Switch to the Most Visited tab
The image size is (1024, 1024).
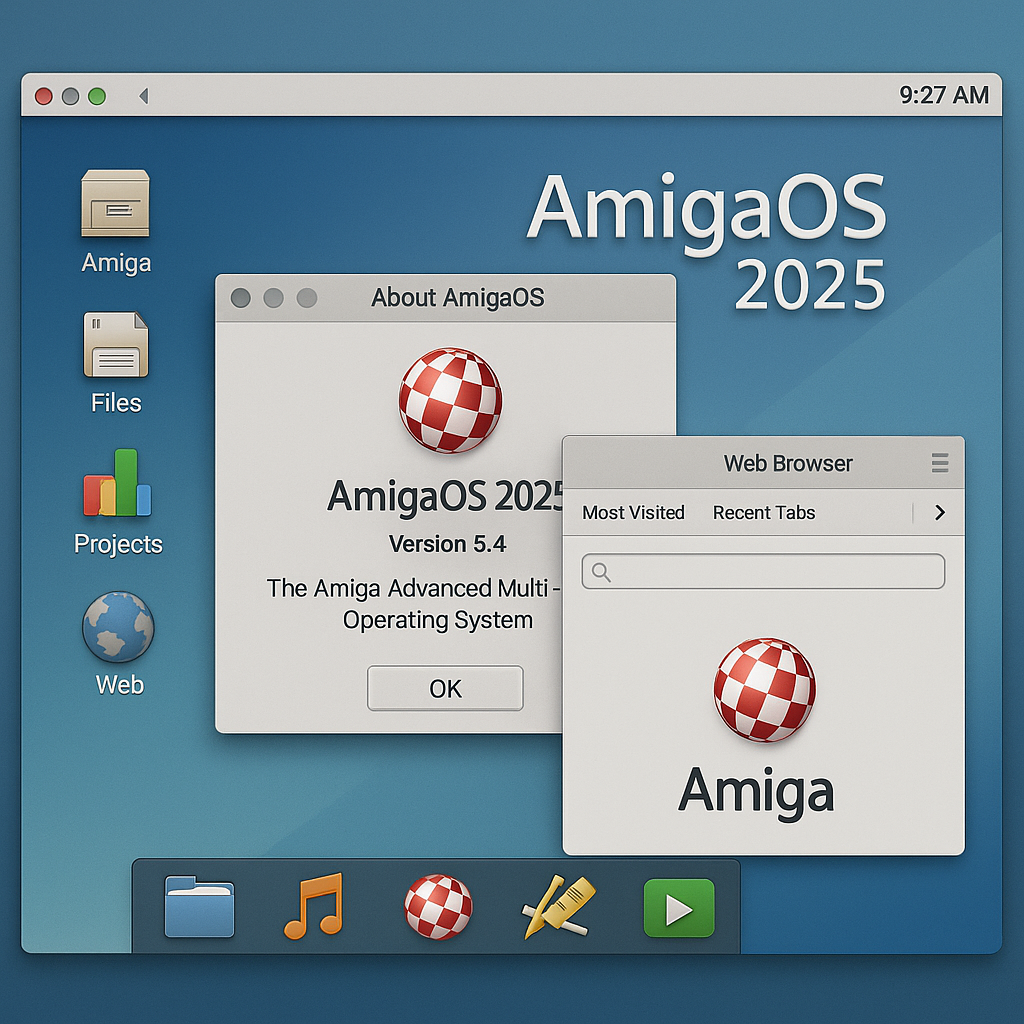click(x=633, y=513)
